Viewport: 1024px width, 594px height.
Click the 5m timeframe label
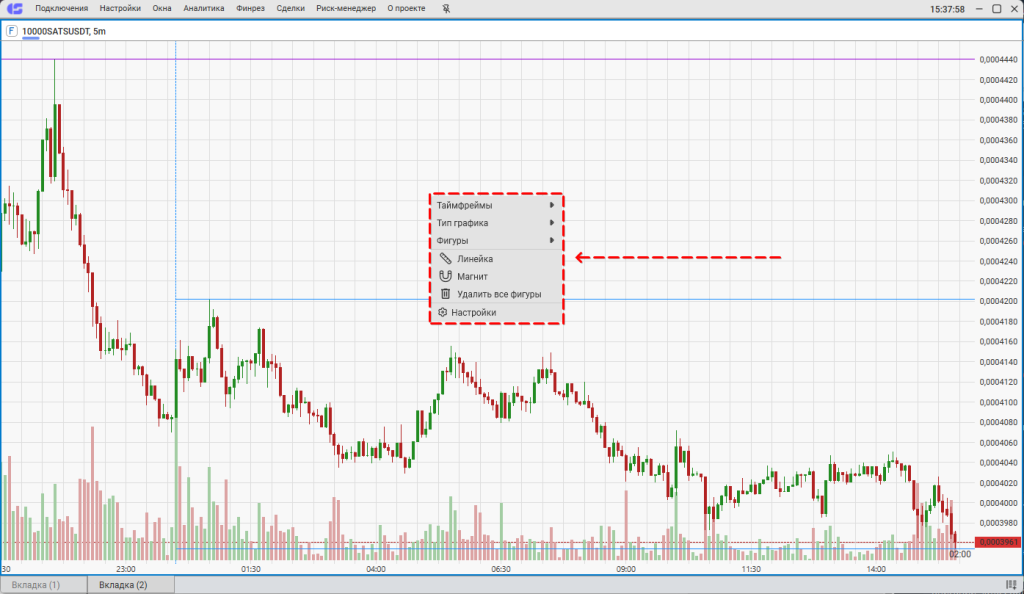click(x=99, y=31)
